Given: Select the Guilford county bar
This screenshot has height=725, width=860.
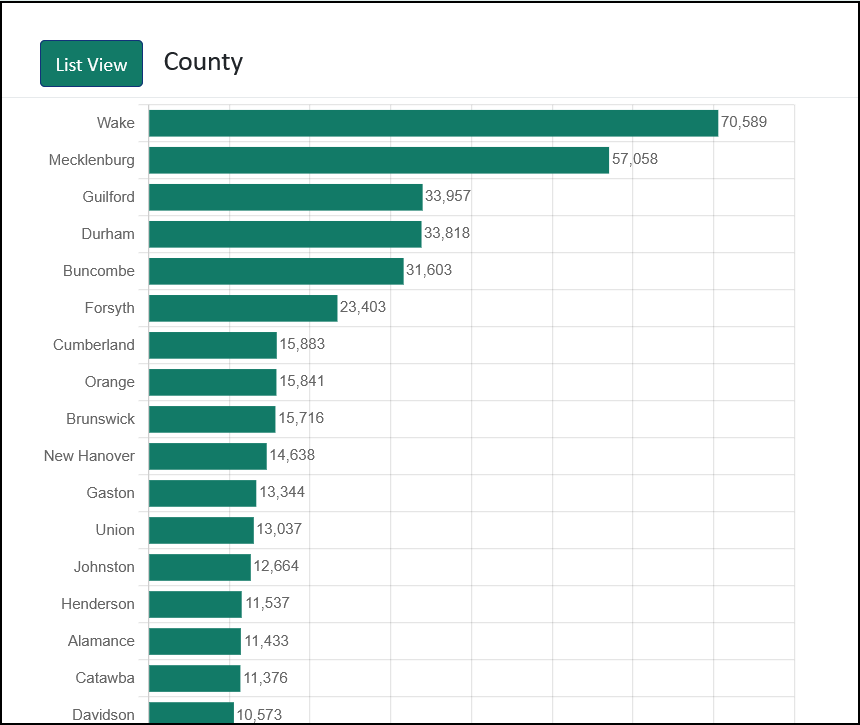Looking at the screenshot, I should point(286,197).
